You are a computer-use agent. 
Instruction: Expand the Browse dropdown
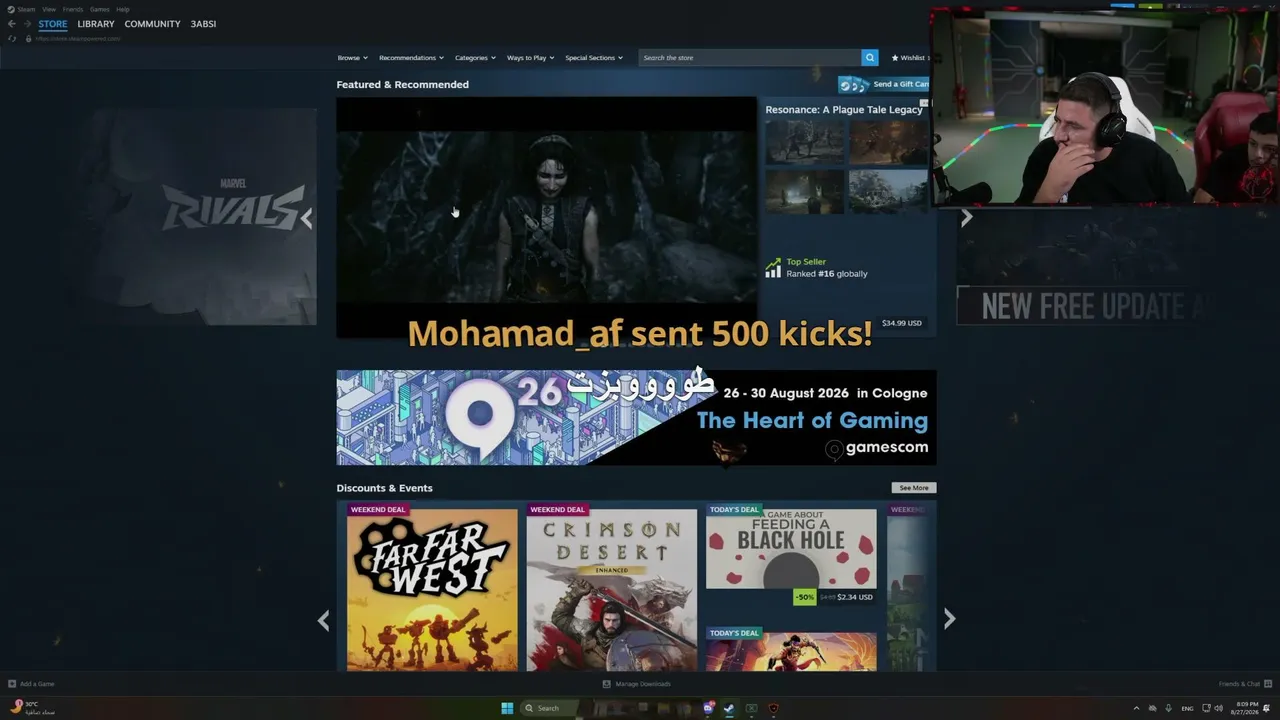coord(352,58)
